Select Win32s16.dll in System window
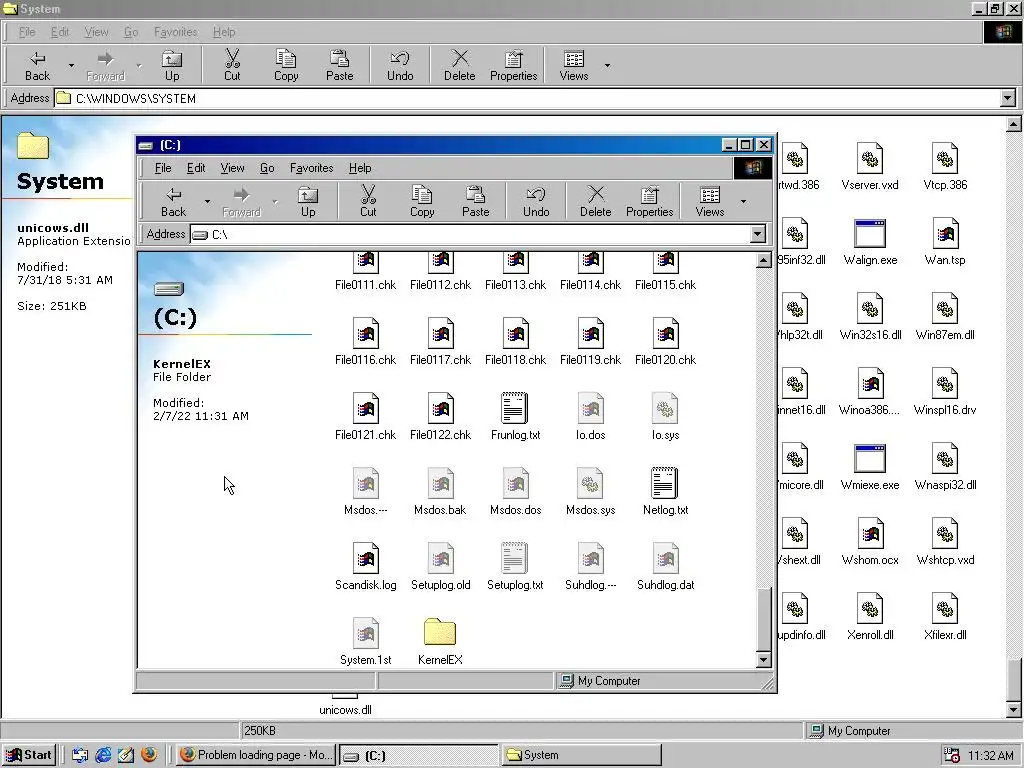1024x768 pixels. pyautogui.click(x=870, y=317)
